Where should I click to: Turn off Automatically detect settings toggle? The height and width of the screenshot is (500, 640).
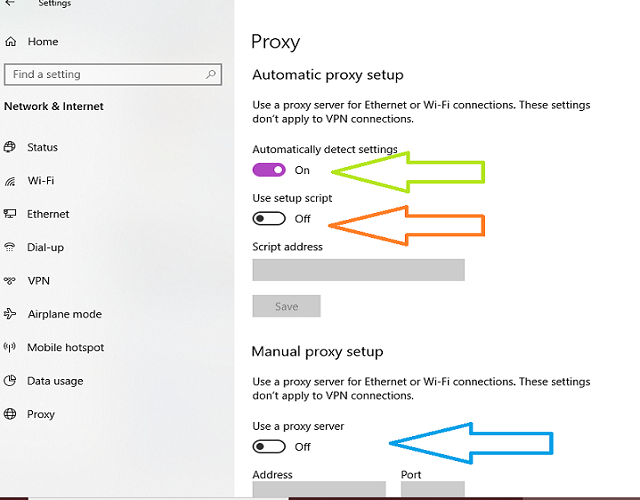click(x=269, y=170)
